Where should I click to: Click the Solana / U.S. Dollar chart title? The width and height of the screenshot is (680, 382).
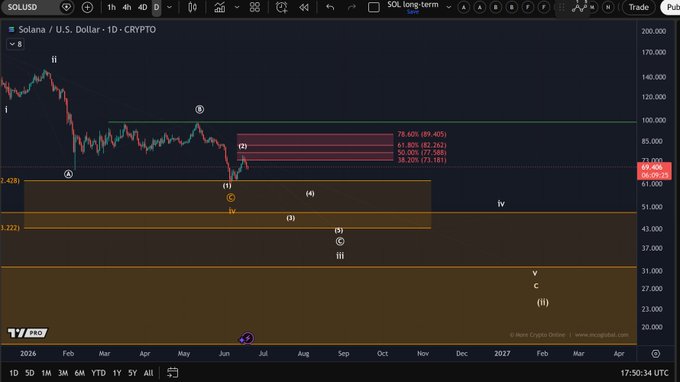[x=87, y=29]
